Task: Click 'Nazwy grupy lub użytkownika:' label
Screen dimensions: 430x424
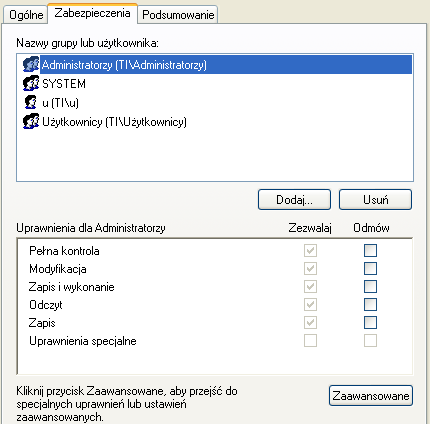Action: click(87, 43)
